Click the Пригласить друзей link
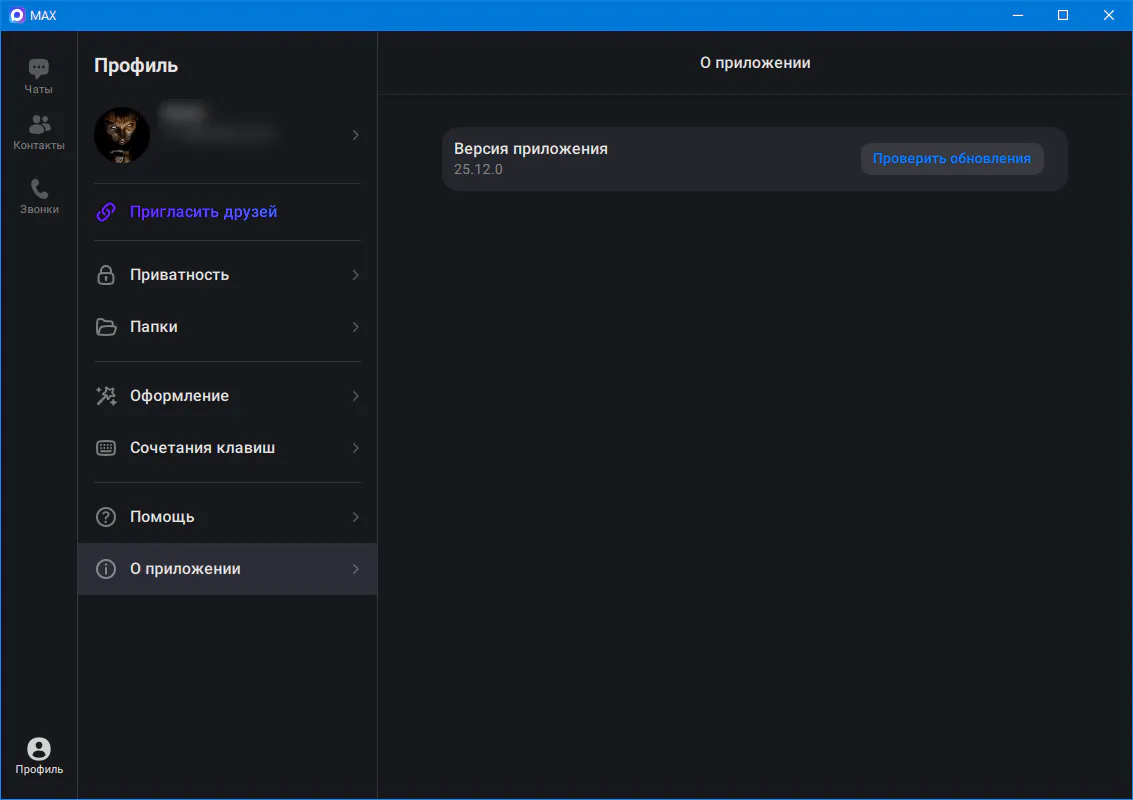The width and height of the screenshot is (1133, 800). point(203,212)
